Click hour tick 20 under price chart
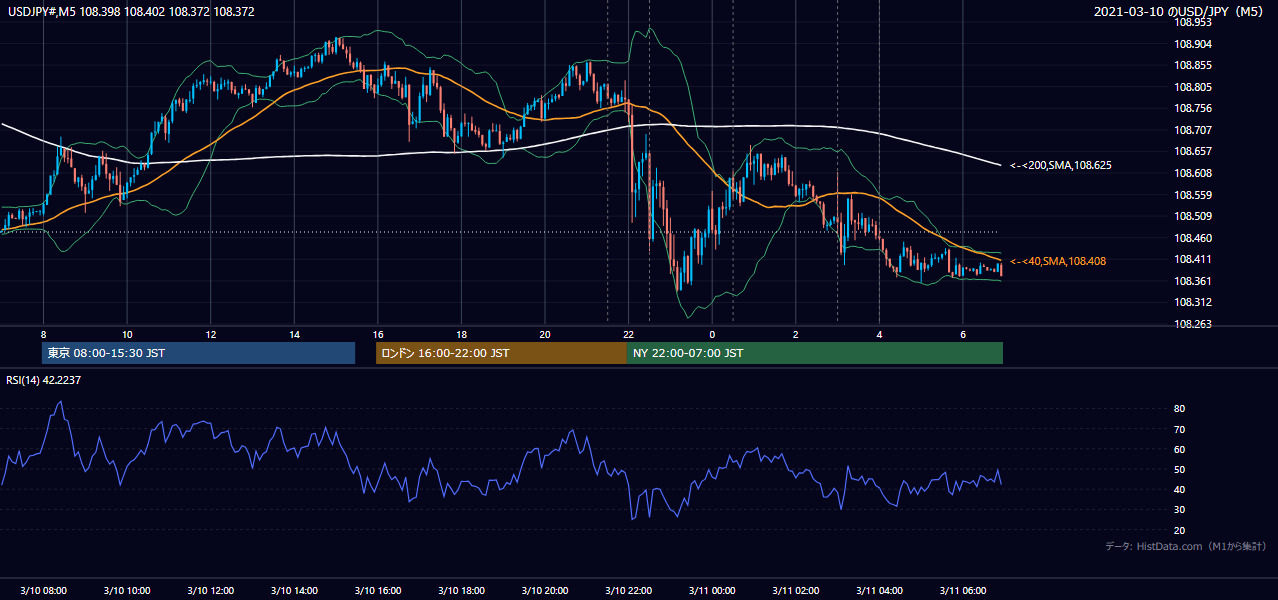Image resolution: width=1278 pixels, height=600 pixels. (544, 334)
